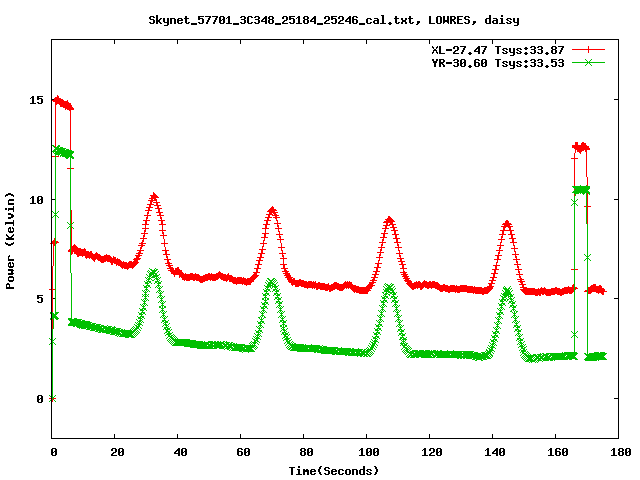Click the second red peak near 70 seconds
This screenshot has width=640, height=480.
pyautogui.click(x=272, y=211)
